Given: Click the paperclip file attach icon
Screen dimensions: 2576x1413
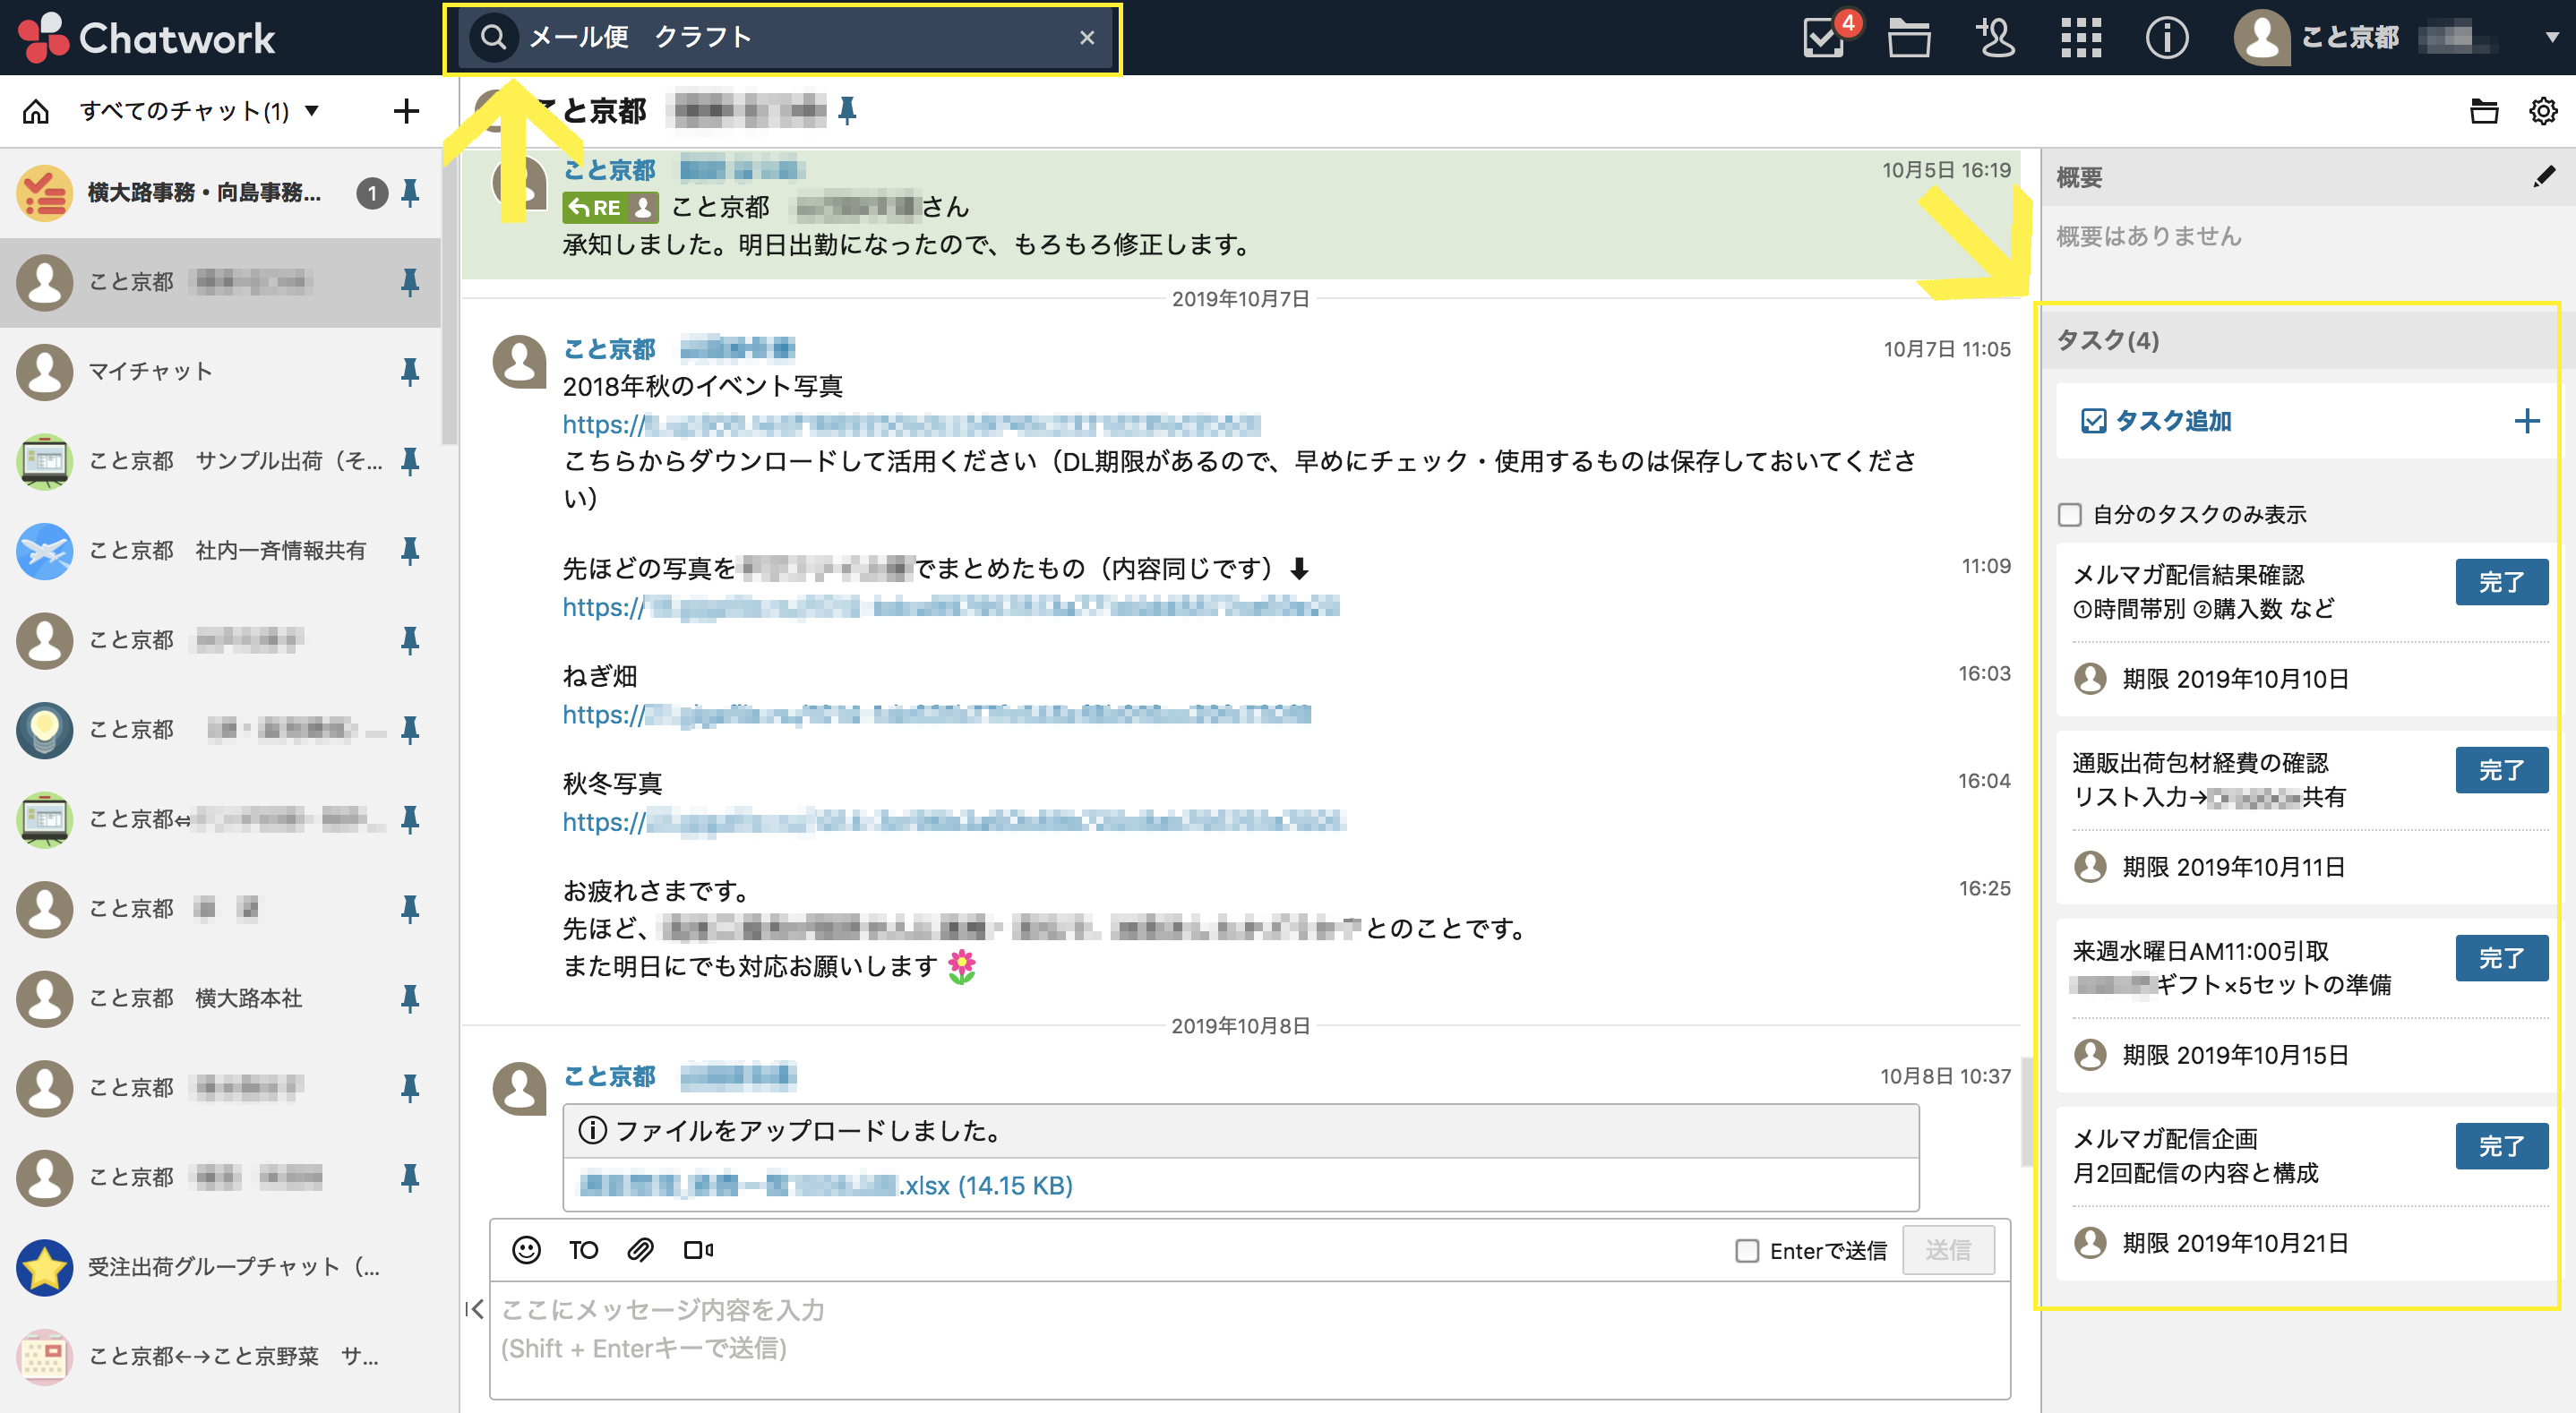Looking at the screenshot, I should tap(640, 1250).
